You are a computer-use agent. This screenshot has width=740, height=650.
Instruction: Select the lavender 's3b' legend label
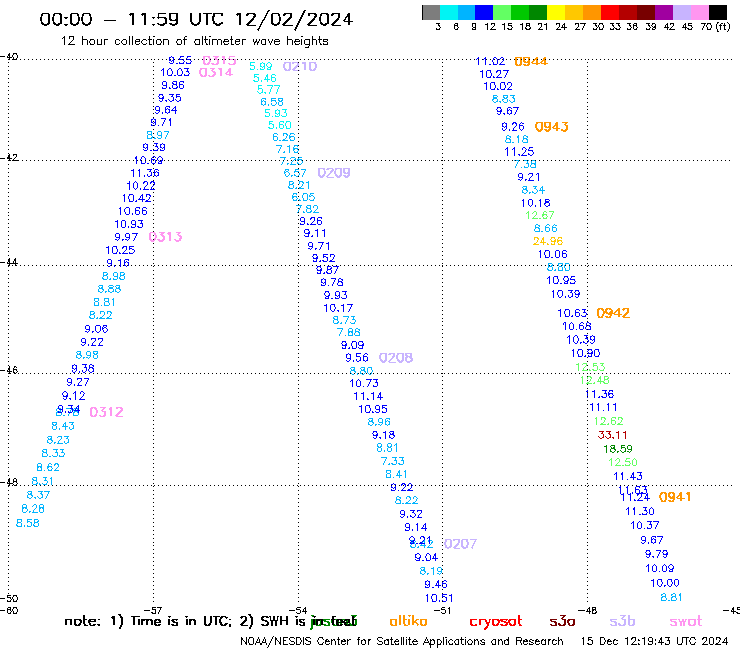[622, 621]
